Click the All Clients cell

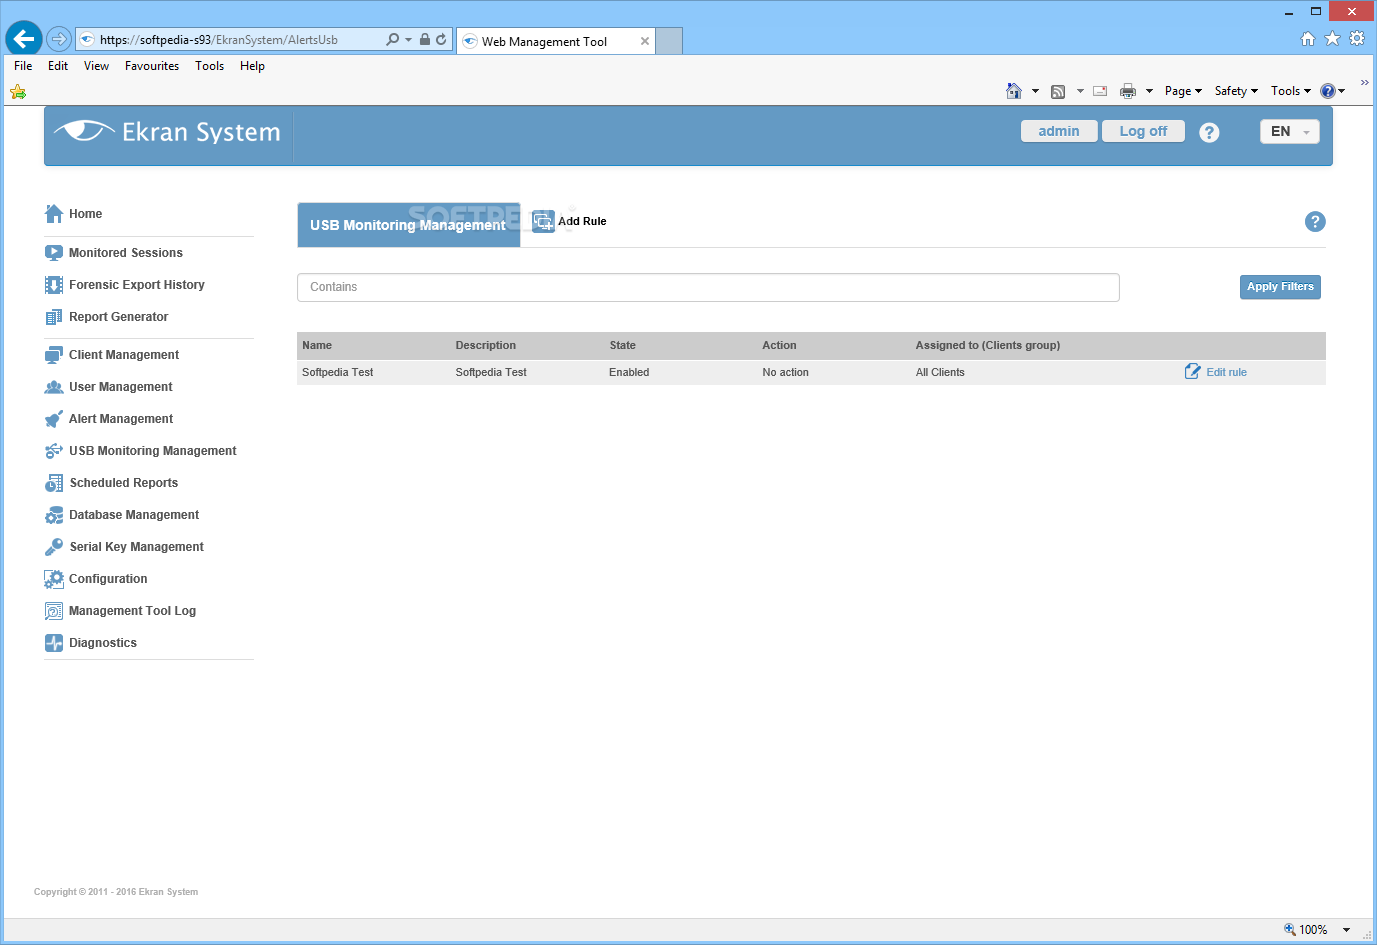(940, 372)
